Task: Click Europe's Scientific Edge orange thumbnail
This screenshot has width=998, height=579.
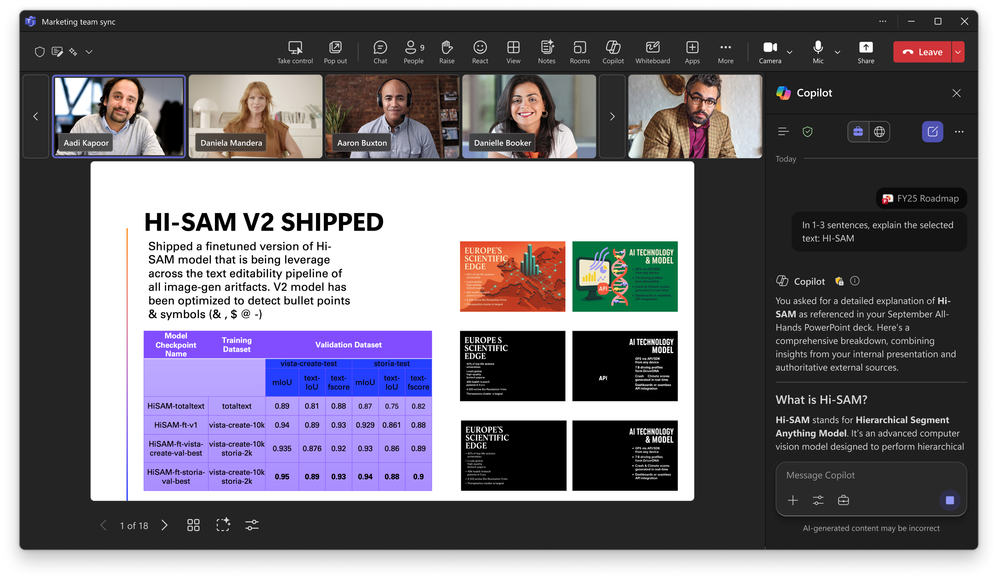Action: 512,276
